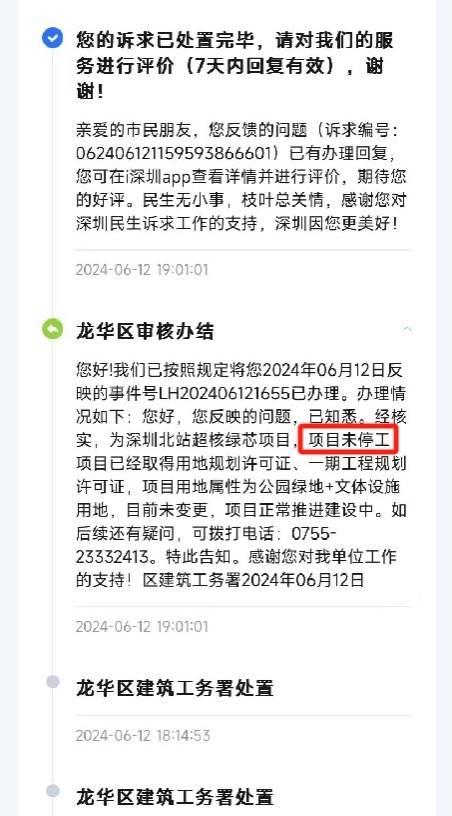Image resolution: width=452 pixels, height=816 pixels.
Task: Click timestamp under 龙华区审核办结 reply
Action: coord(142,626)
